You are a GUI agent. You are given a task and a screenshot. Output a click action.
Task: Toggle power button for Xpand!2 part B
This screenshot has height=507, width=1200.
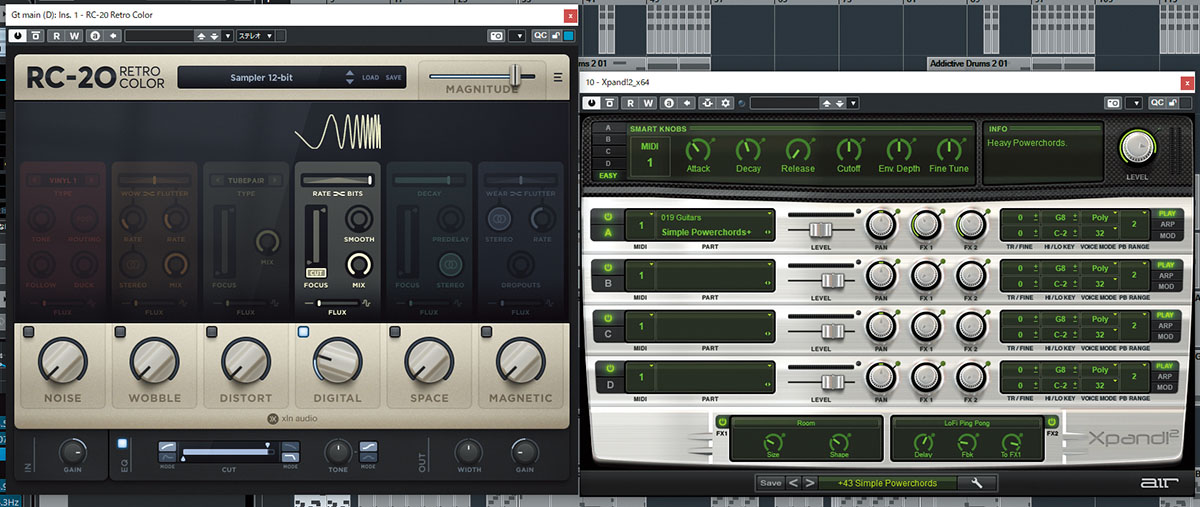point(607,267)
